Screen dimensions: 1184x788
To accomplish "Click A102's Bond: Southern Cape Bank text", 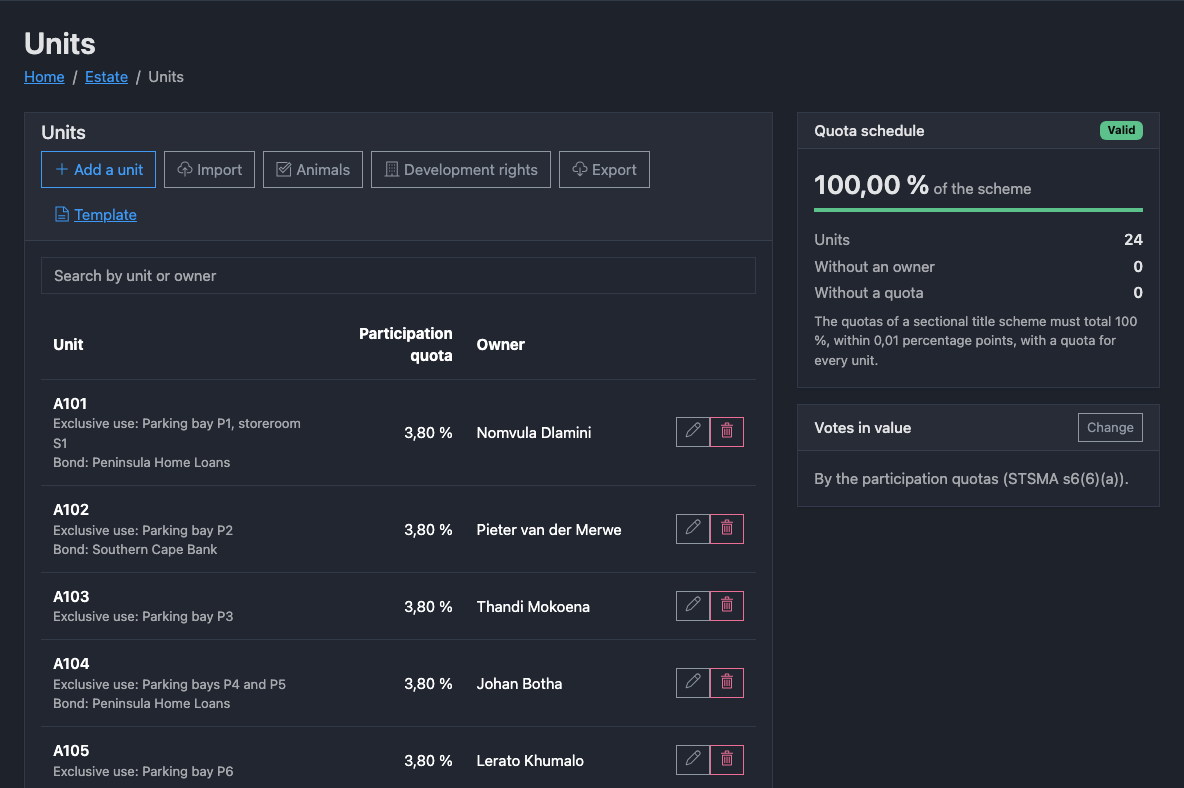I will click(135, 549).
